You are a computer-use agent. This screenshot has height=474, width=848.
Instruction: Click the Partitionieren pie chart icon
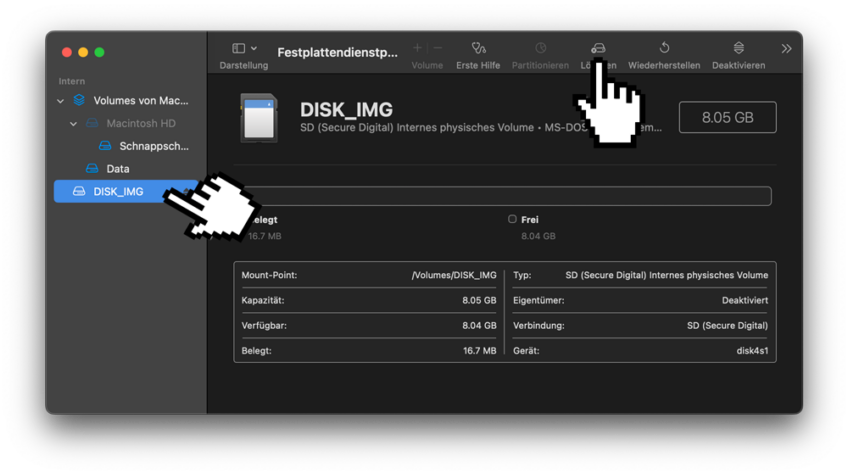[x=540, y=48]
